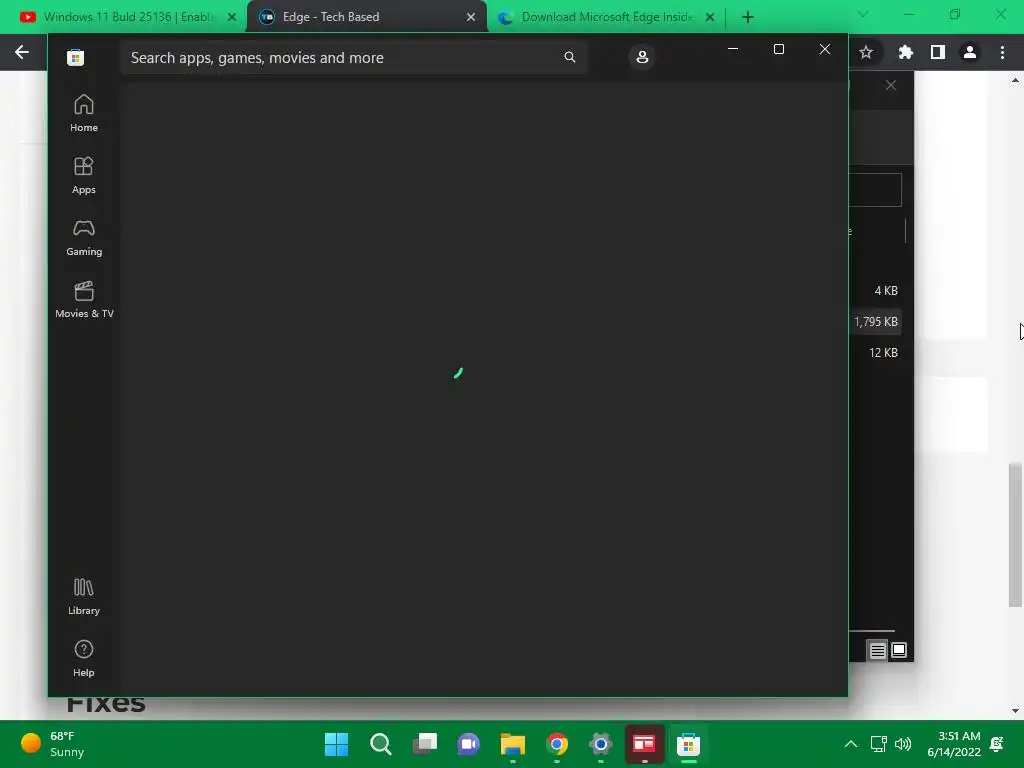Open Settings gear on taskbar

click(600, 744)
